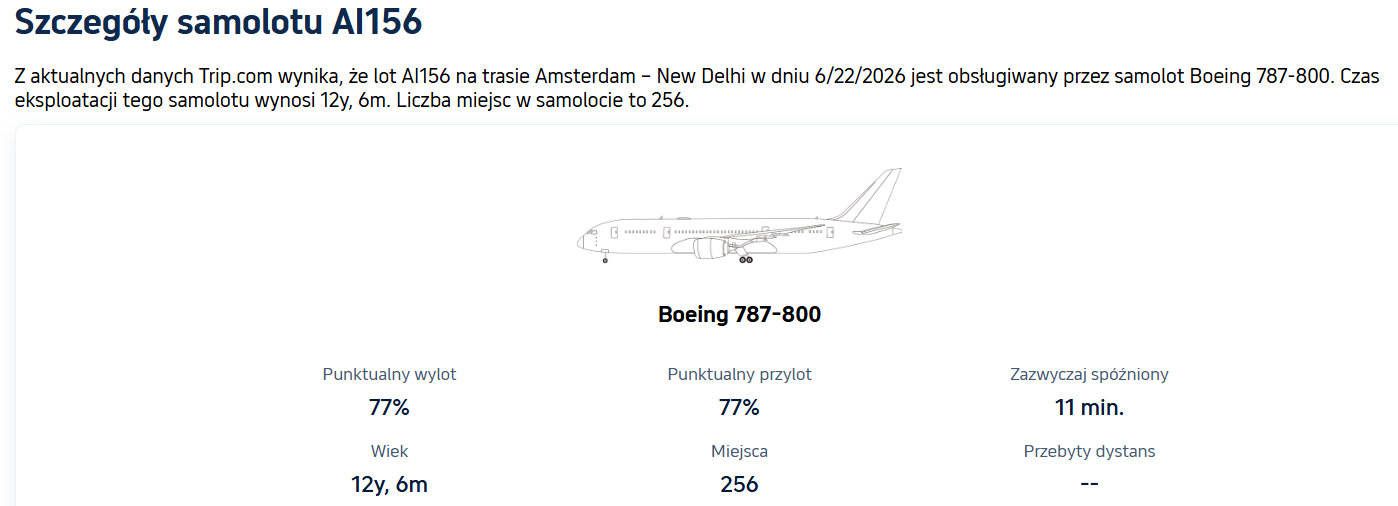
Task: Select the Przebyty dystans label
Action: coord(1089,451)
